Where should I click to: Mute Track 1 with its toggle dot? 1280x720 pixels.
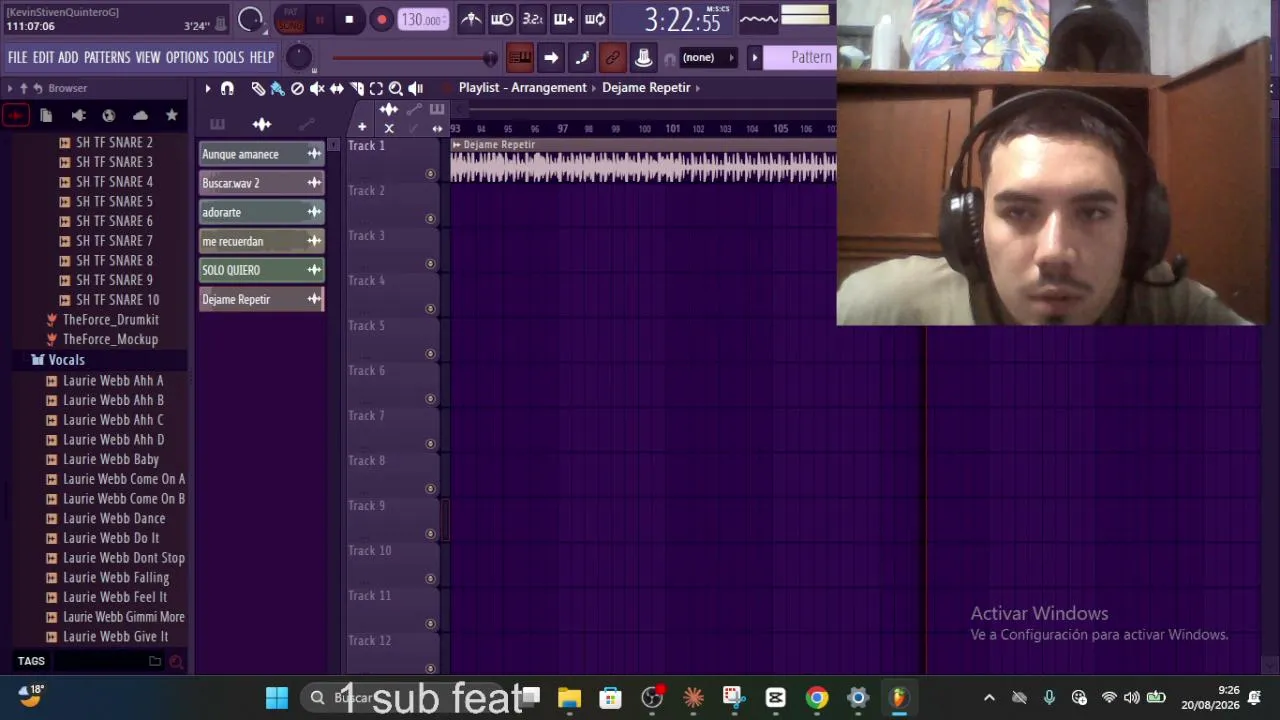point(431,174)
